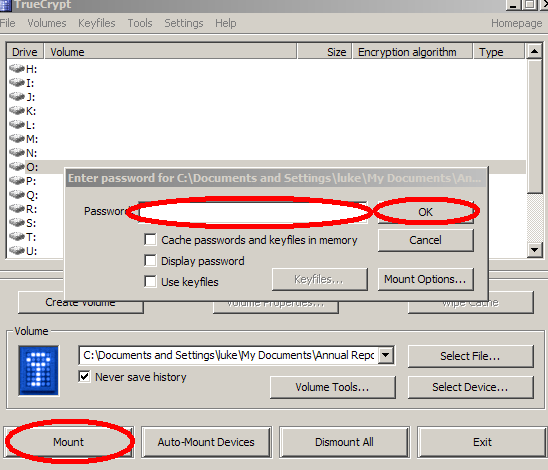Enable Cache passwords and keyfiles in memory

click(x=150, y=240)
